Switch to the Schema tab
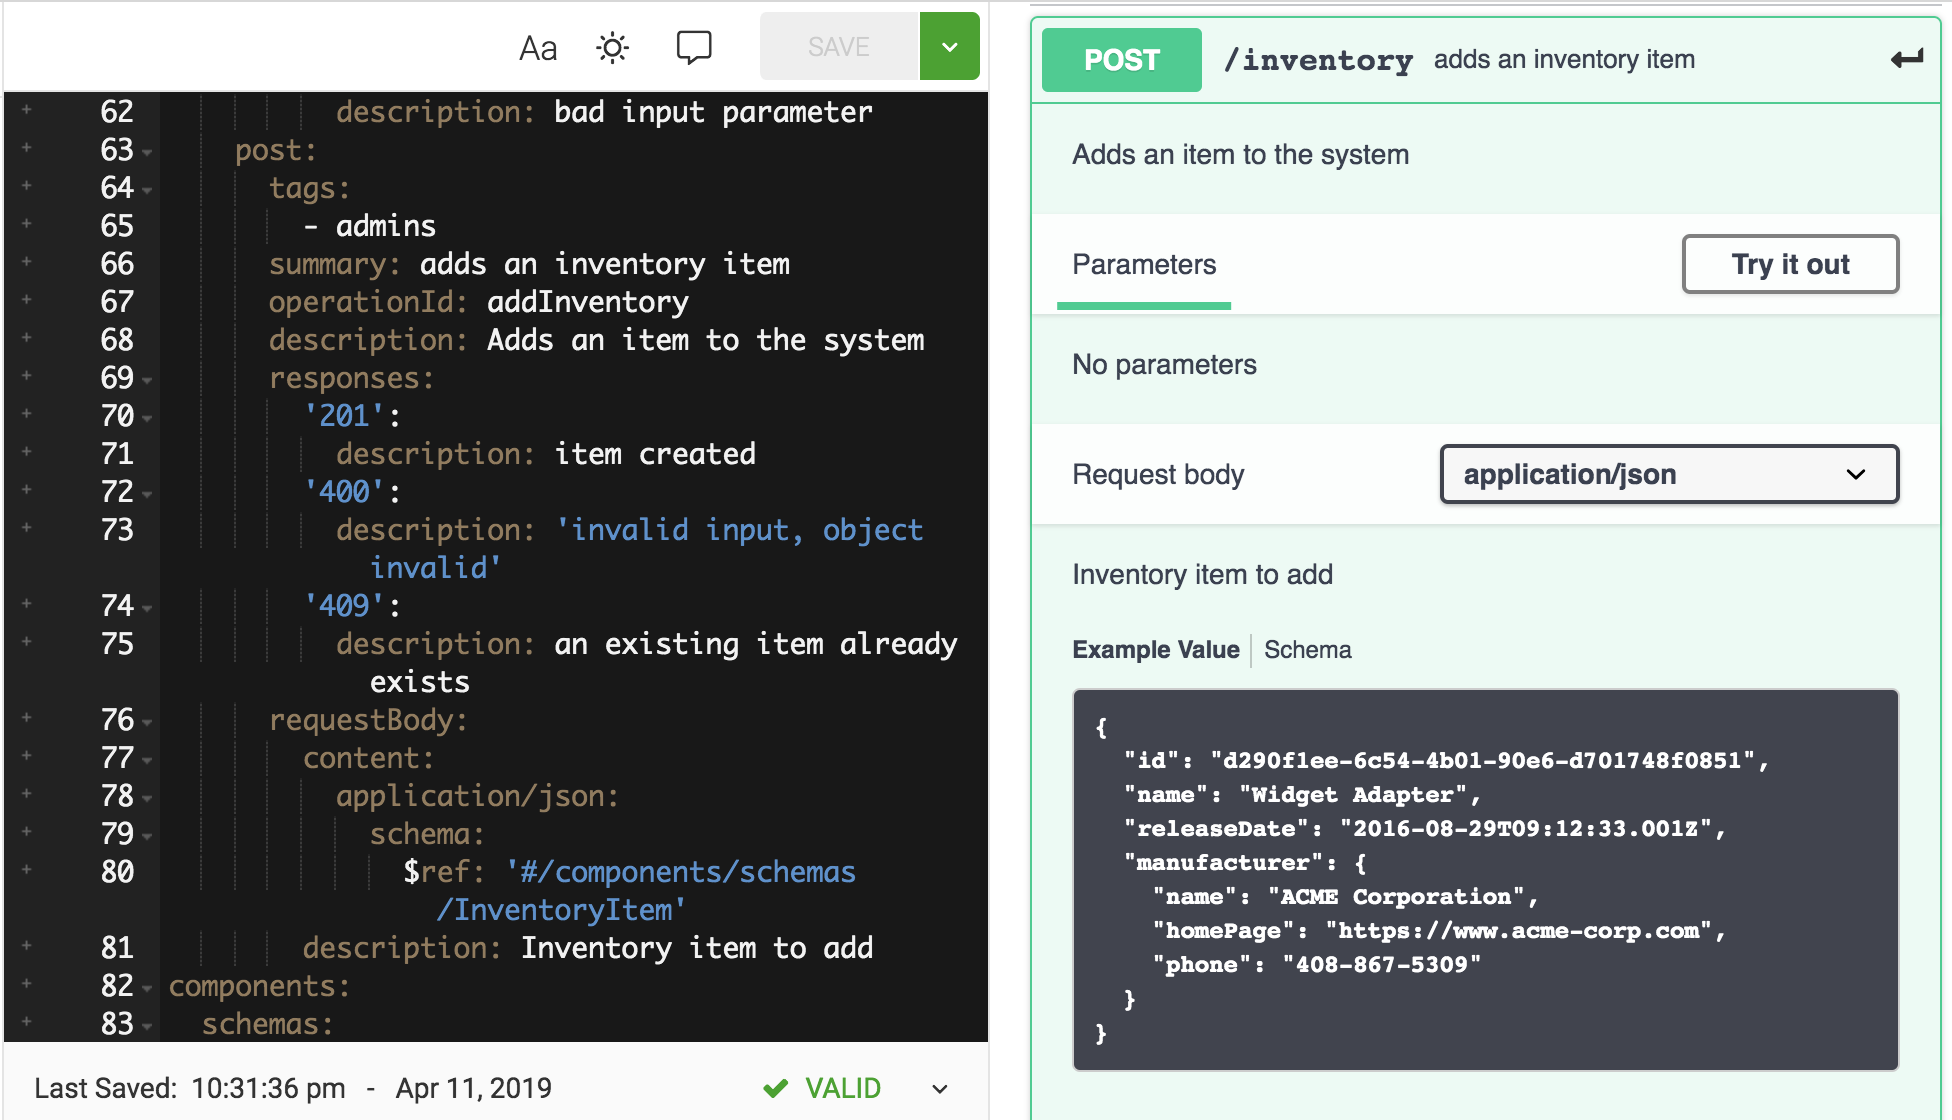This screenshot has width=1952, height=1120. [1307, 649]
